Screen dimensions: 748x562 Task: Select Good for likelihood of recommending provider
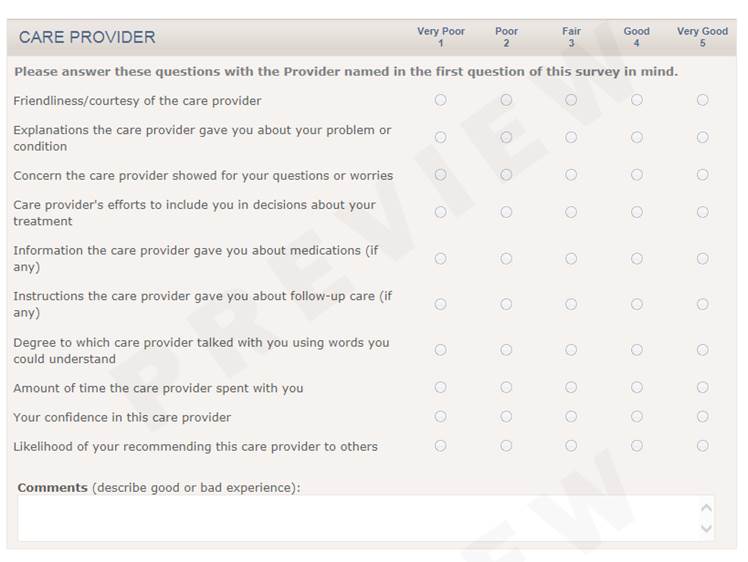point(637,446)
